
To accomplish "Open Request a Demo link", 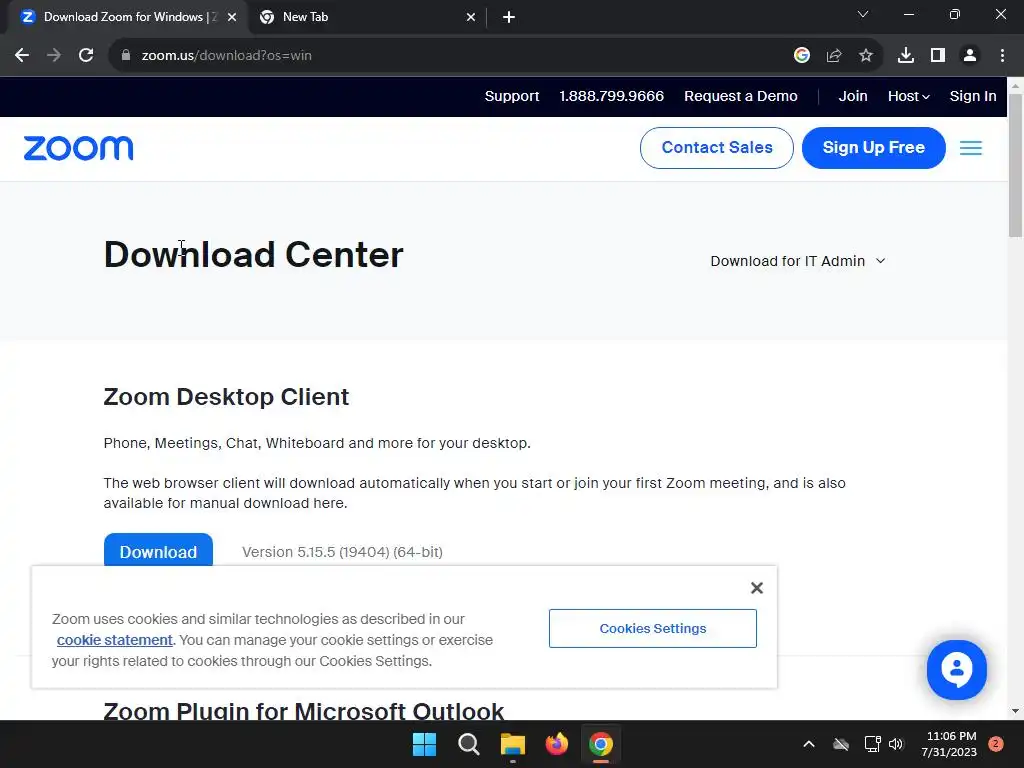I will [741, 96].
